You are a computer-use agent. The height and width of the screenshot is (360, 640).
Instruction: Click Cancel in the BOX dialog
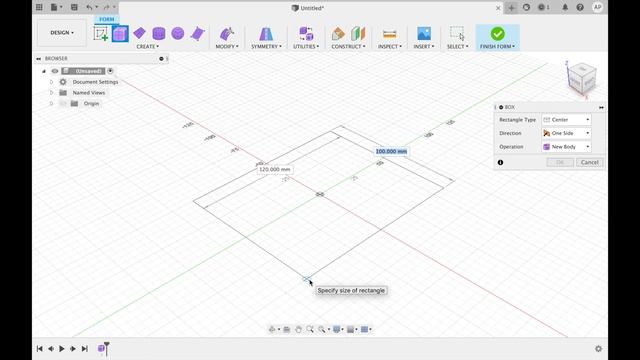tap(589, 162)
